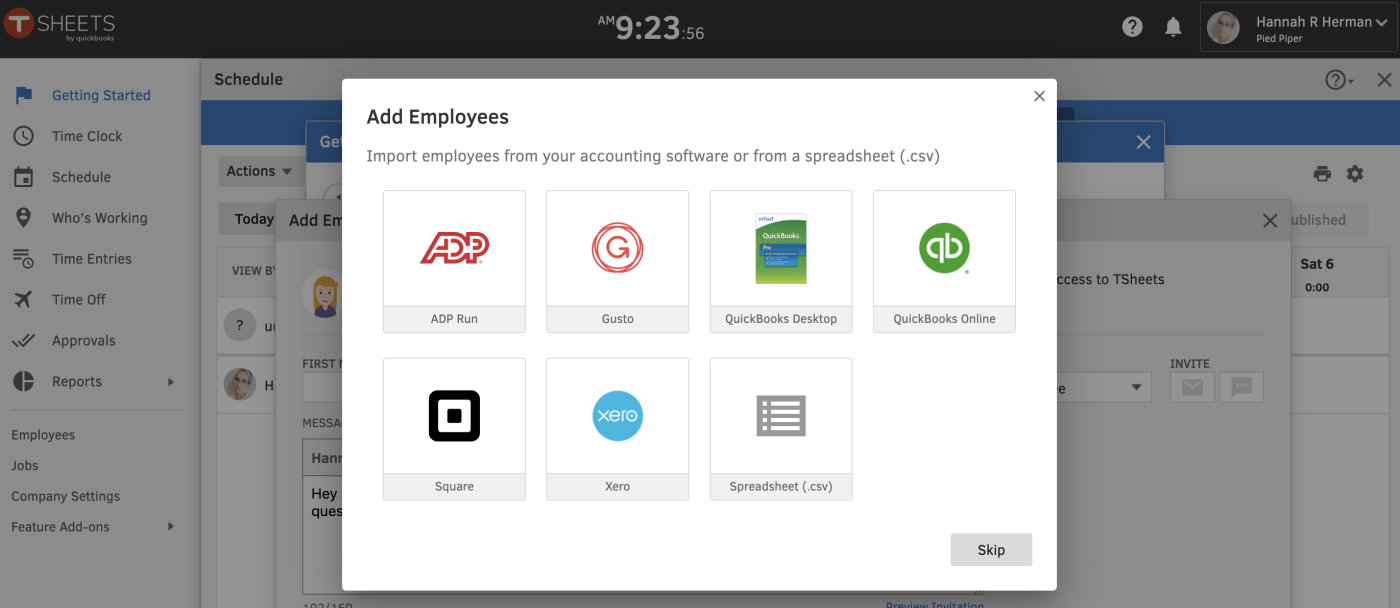Open Getting Started in the sidebar
The image size is (1400, 608).
[101, 95]
